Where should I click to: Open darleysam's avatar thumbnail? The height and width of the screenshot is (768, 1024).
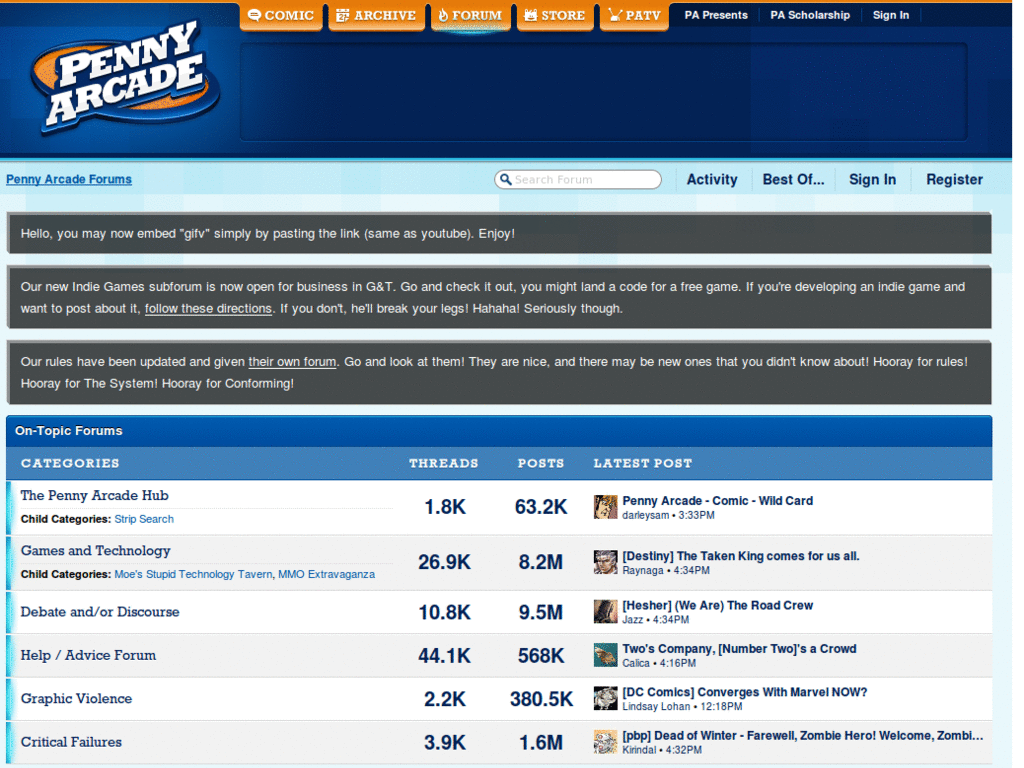(x=604, y=507)
